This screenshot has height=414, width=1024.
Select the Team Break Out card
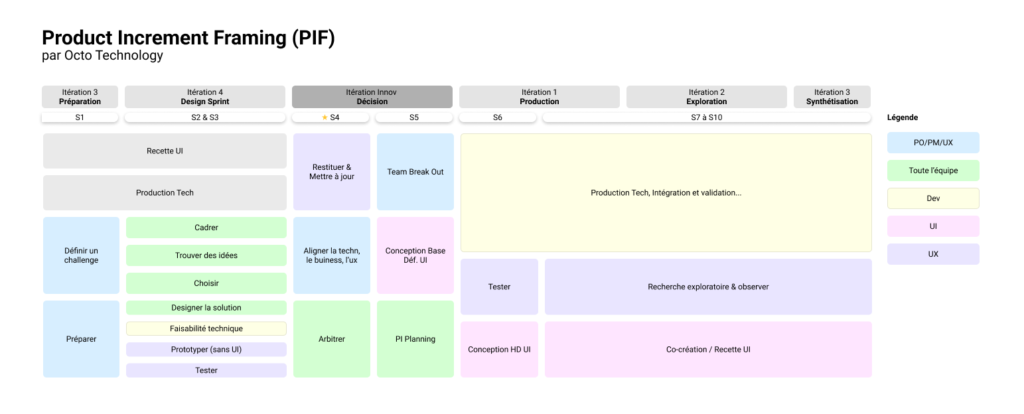(415, 171)
